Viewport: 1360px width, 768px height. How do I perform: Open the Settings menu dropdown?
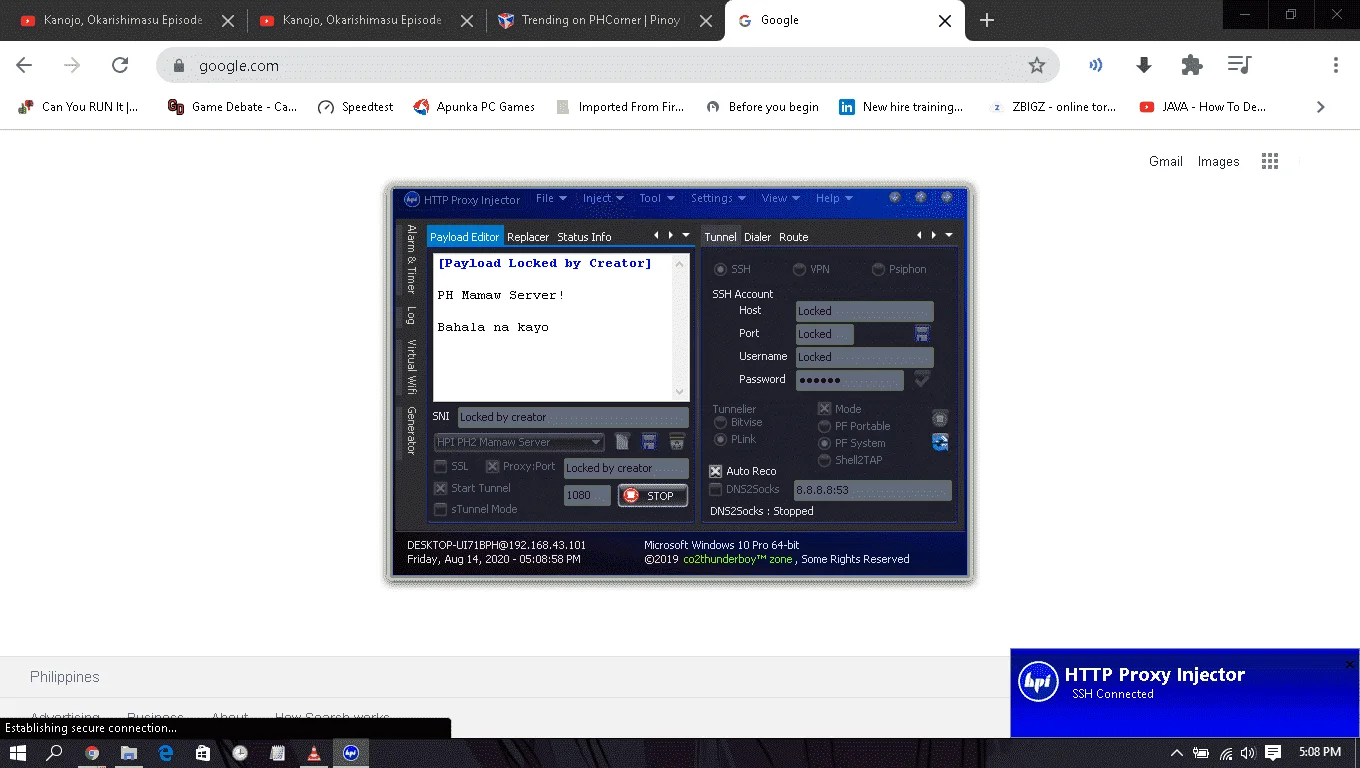click(718, 198)
